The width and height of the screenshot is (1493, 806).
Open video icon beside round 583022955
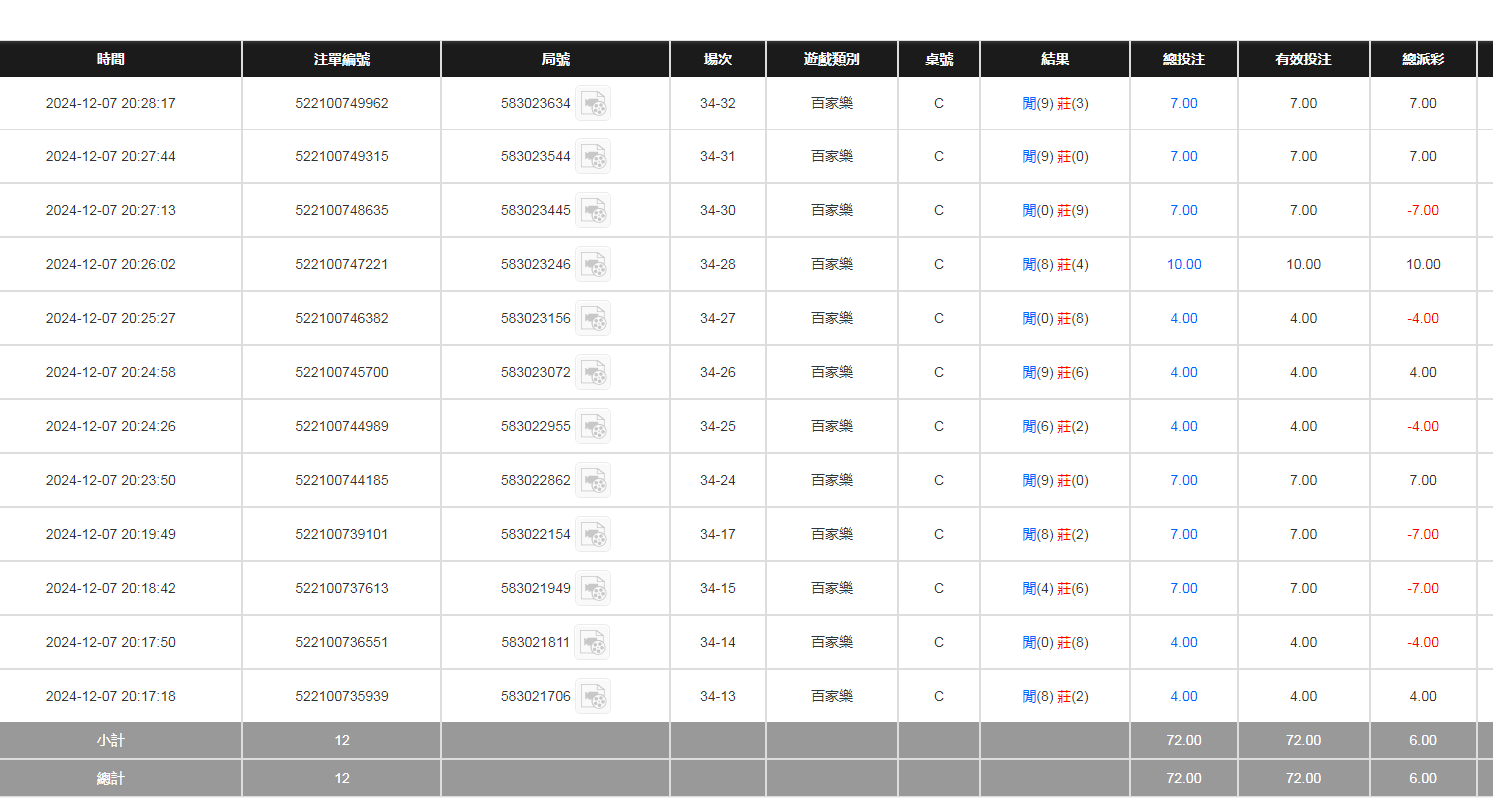pyautogui.click(x=593, y=427)
